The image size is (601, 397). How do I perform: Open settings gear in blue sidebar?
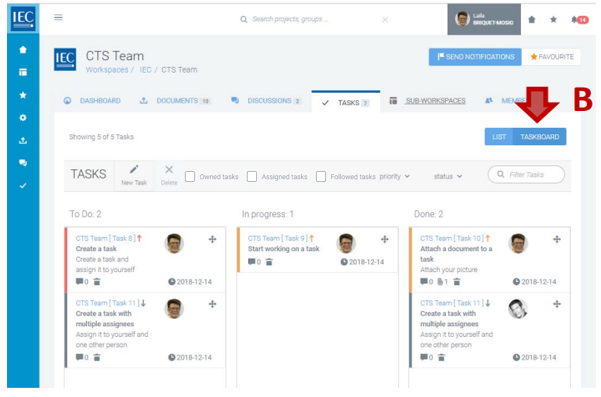(x=23, y=118)
